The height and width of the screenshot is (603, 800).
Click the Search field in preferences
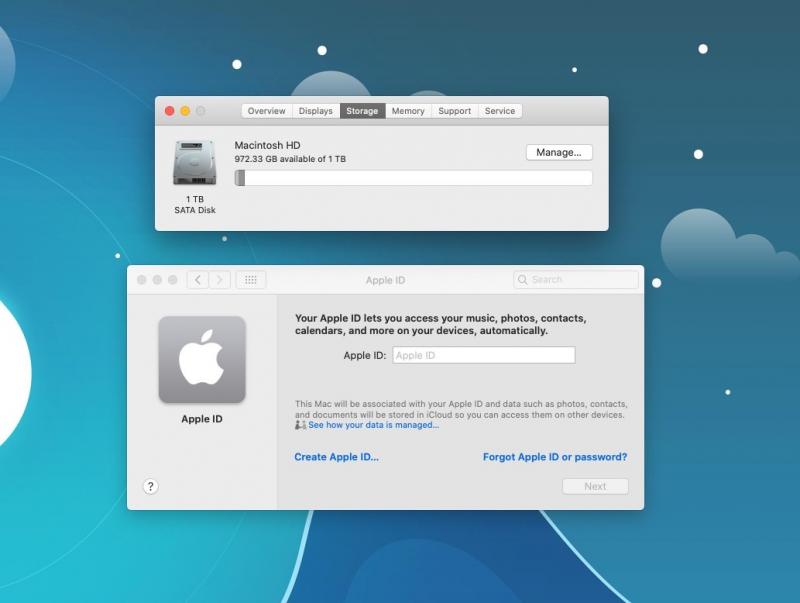pos(576,280)
